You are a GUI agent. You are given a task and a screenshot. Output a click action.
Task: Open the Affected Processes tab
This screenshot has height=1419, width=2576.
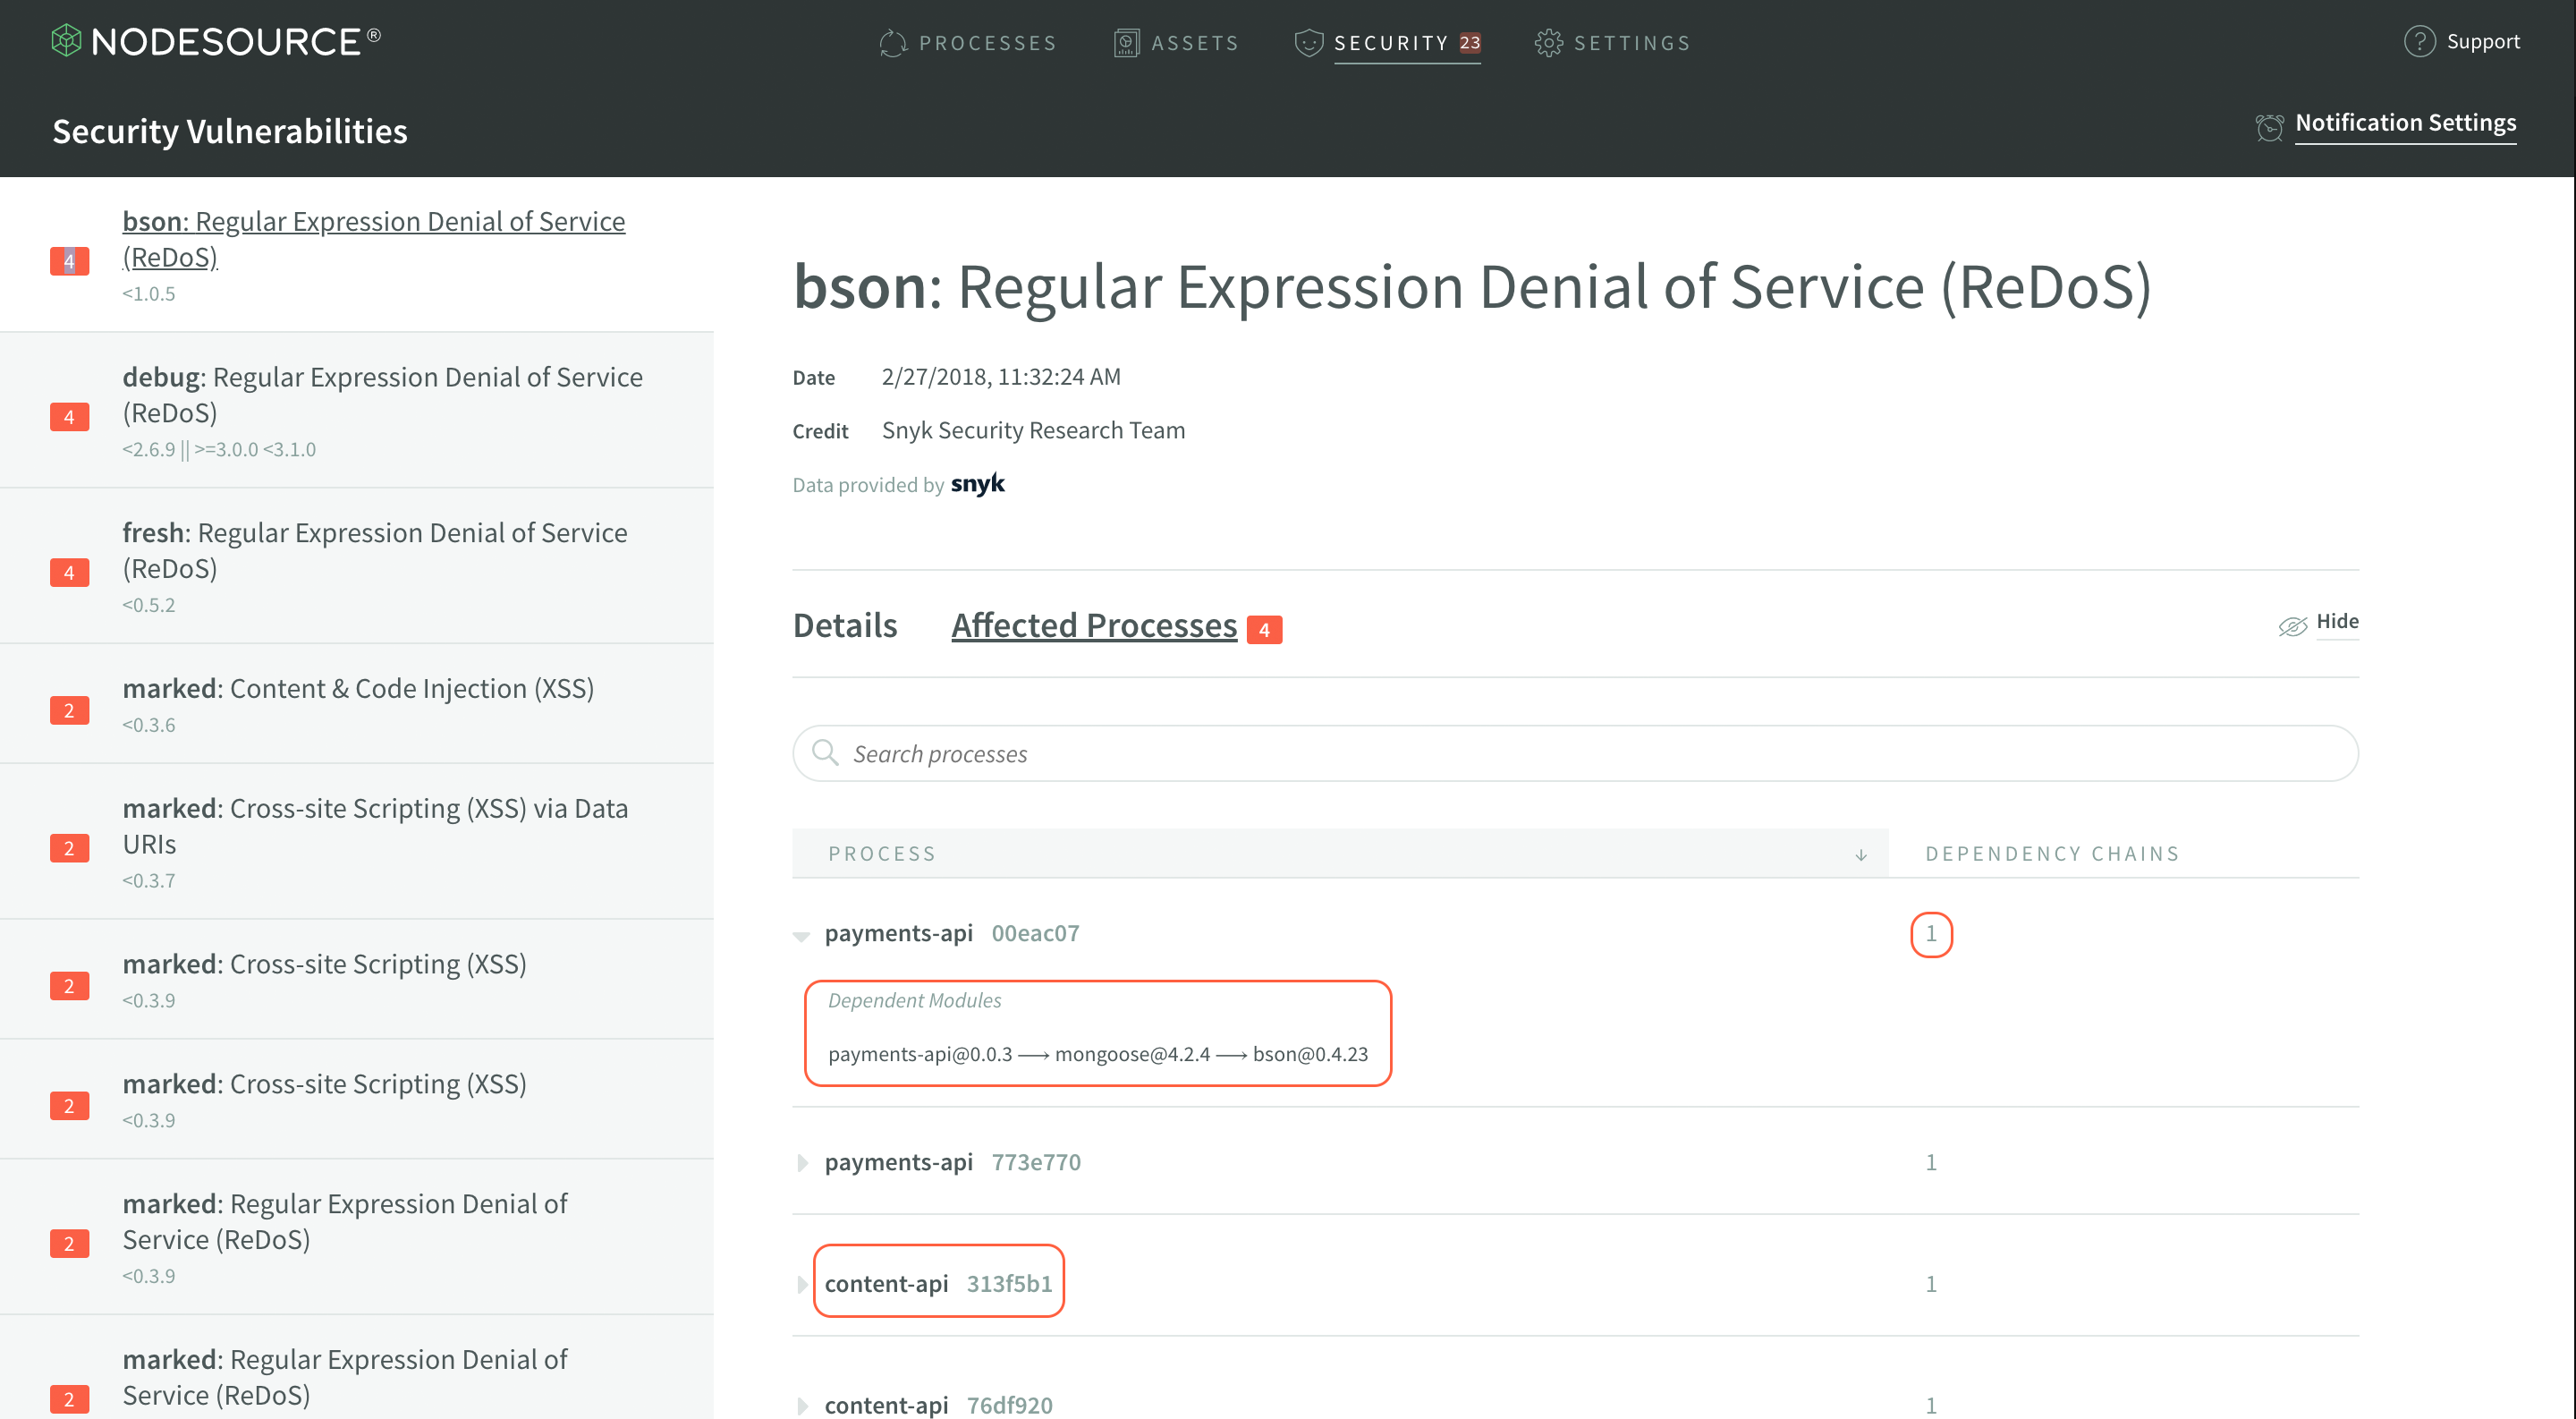[1094, 625]
